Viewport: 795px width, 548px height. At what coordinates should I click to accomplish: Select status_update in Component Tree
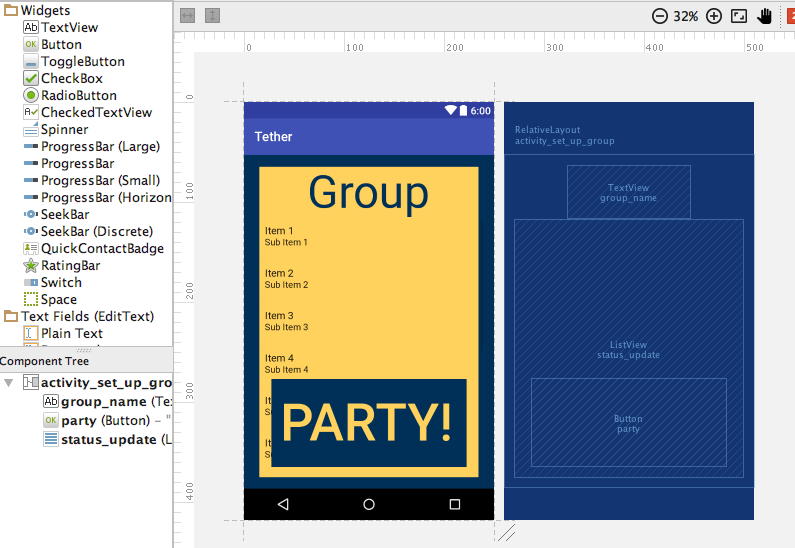[x=107, y=440]
